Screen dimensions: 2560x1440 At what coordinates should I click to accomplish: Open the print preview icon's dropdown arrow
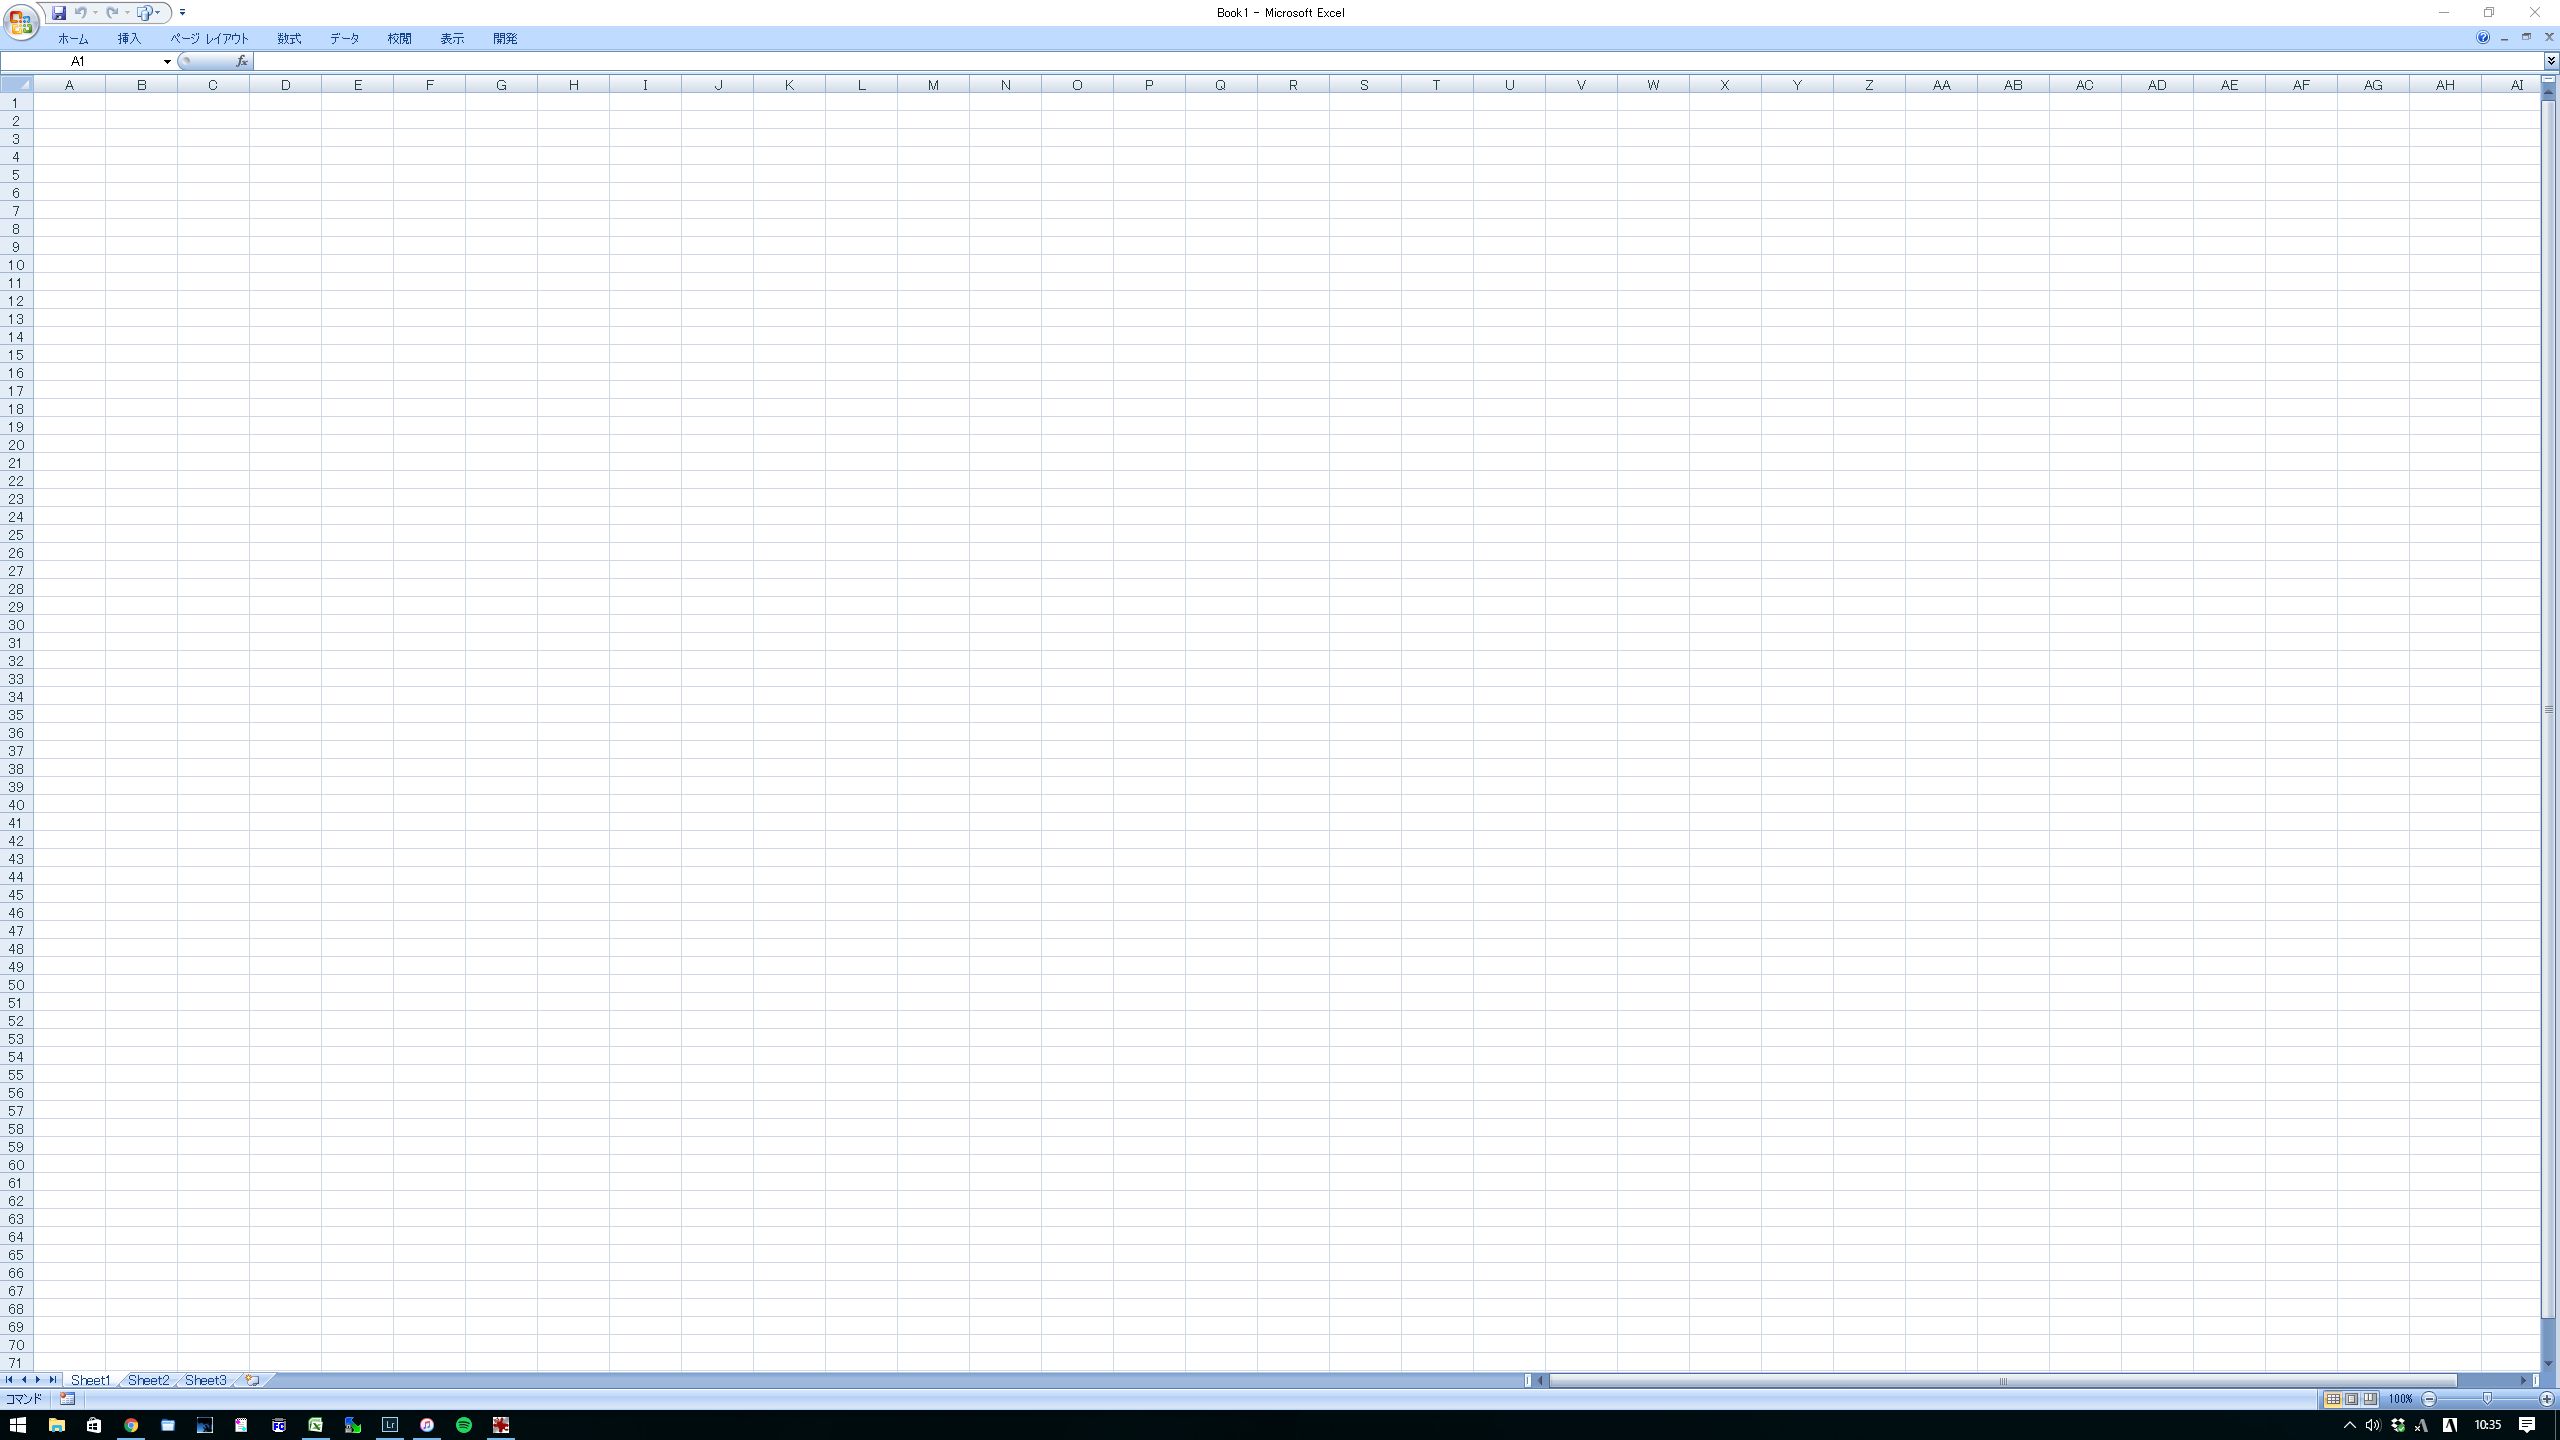coord(158,13)
